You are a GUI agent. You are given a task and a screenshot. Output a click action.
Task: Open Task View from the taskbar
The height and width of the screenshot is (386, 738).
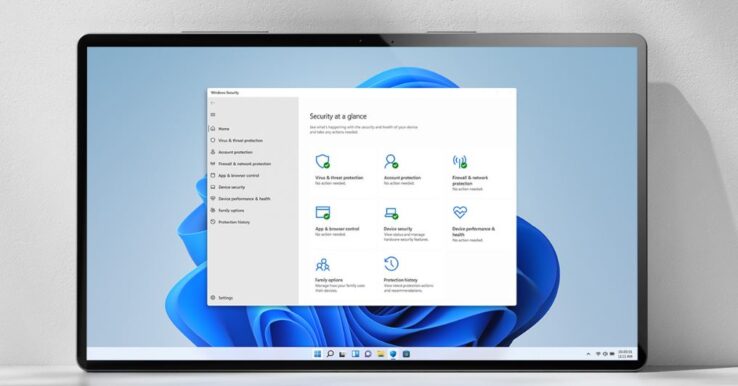pos(343,354)
